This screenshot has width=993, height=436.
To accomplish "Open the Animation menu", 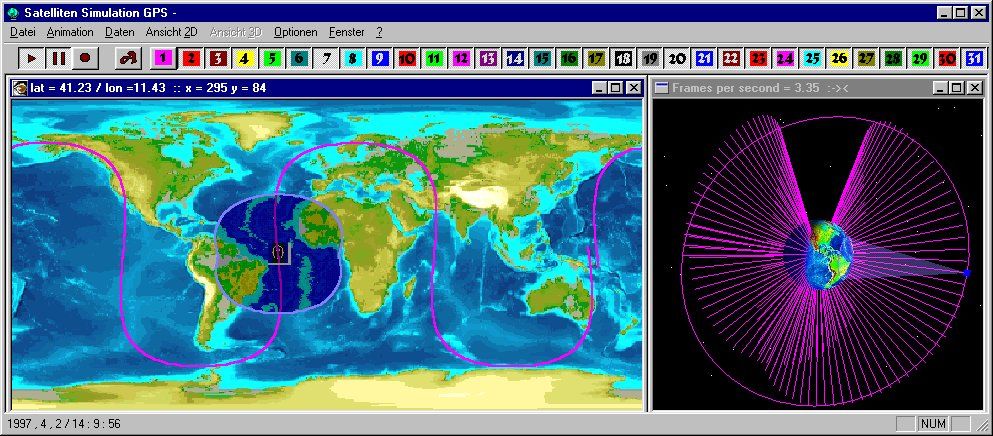I will 70,32.
